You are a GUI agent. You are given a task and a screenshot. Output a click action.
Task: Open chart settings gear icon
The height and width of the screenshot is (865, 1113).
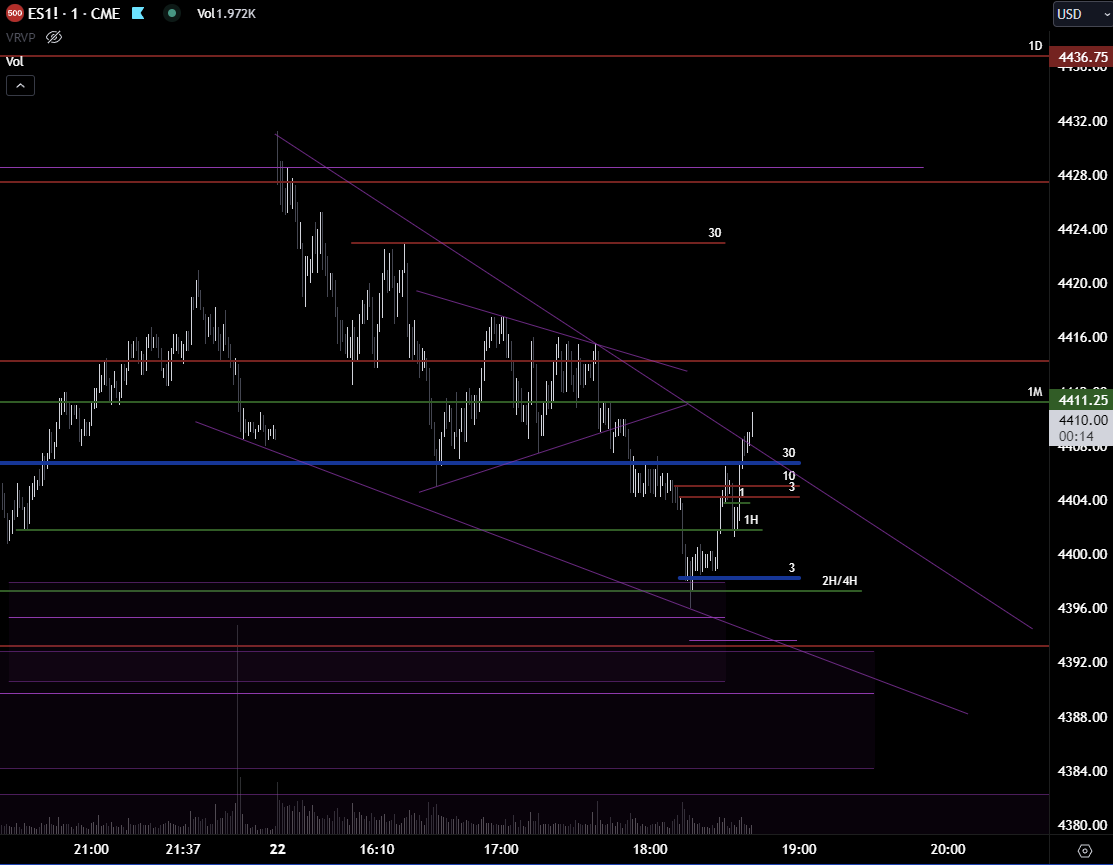click(x=1085, y=850)
